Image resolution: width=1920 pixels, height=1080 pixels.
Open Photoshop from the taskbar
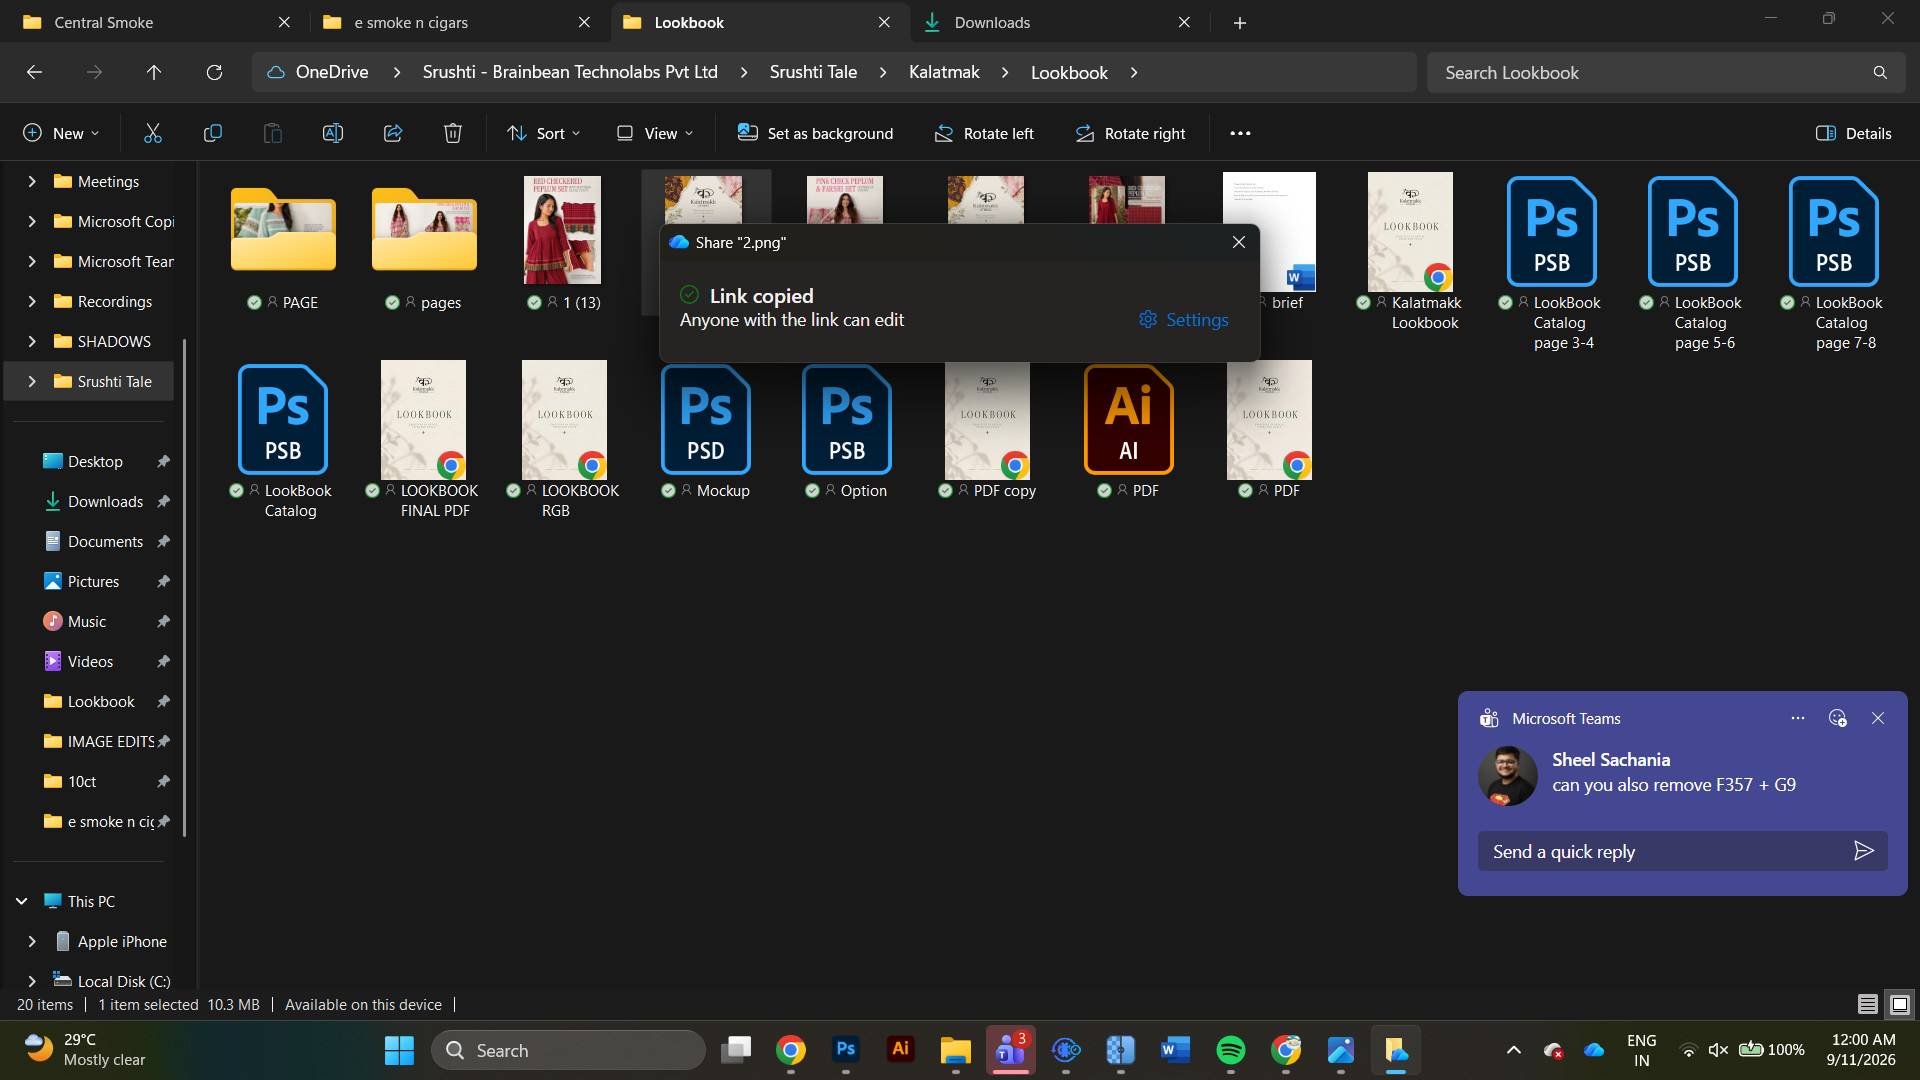point(845,1049)
